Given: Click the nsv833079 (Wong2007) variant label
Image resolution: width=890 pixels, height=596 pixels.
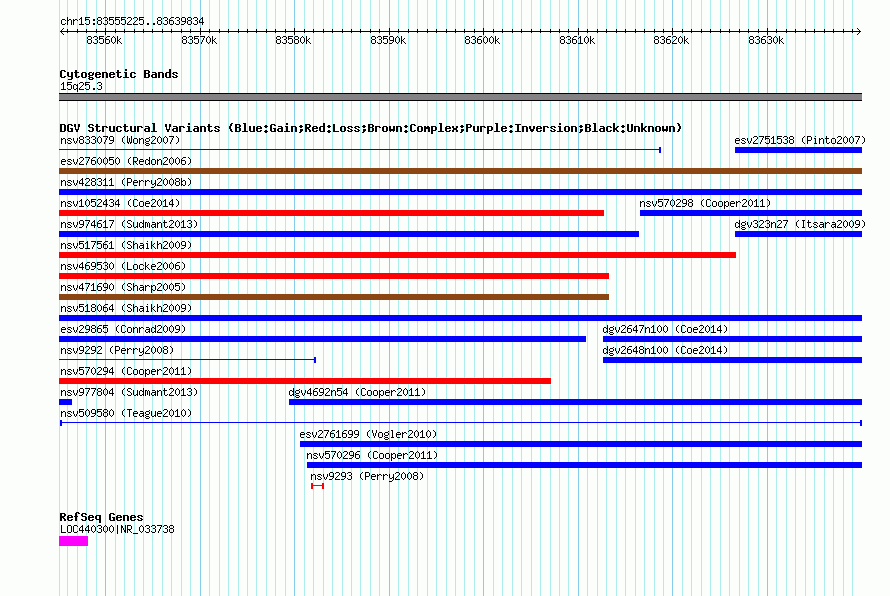Looking at the screenshot, I should click(x=120, y=140).
